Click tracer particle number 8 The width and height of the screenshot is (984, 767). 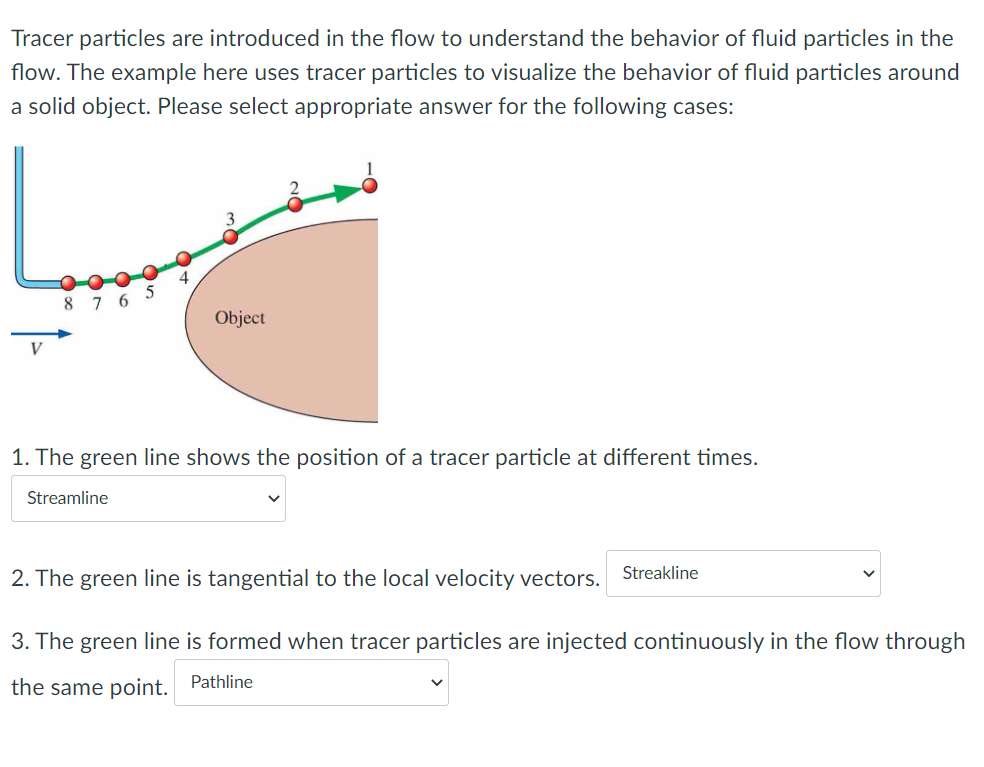point(68,282)
